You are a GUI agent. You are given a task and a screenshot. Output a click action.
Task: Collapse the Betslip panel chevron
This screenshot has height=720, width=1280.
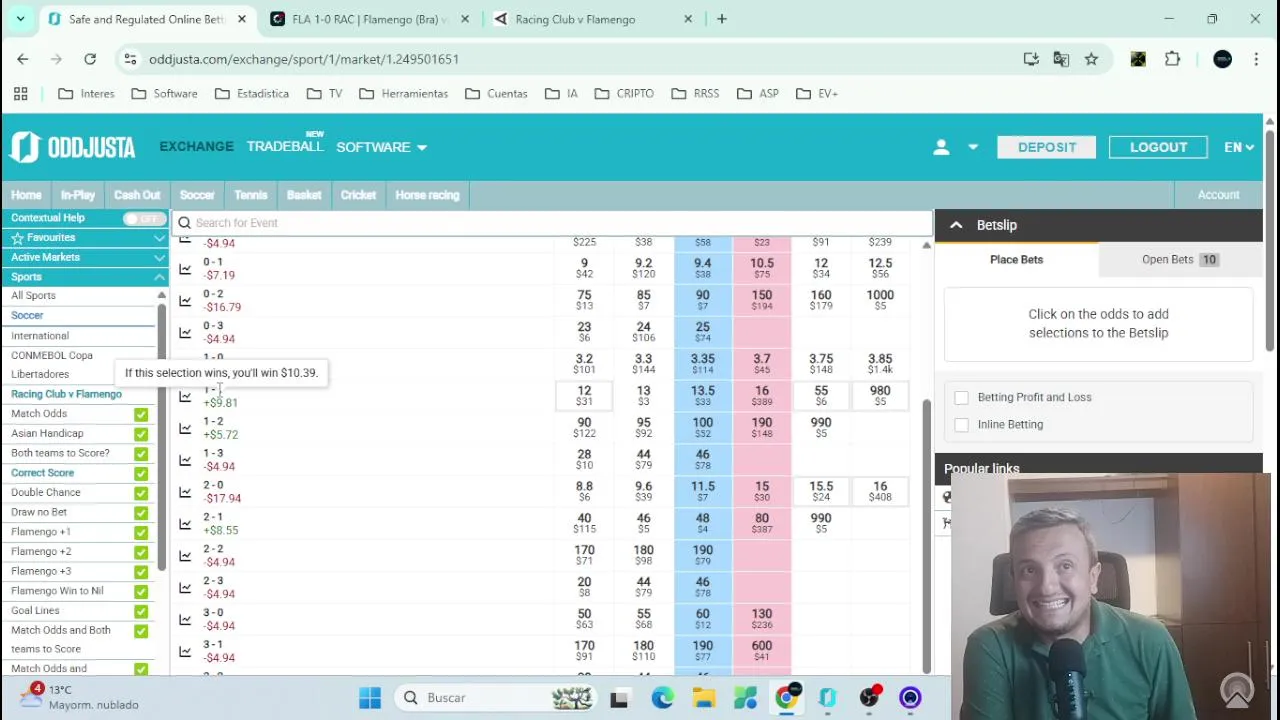[956, 225]
